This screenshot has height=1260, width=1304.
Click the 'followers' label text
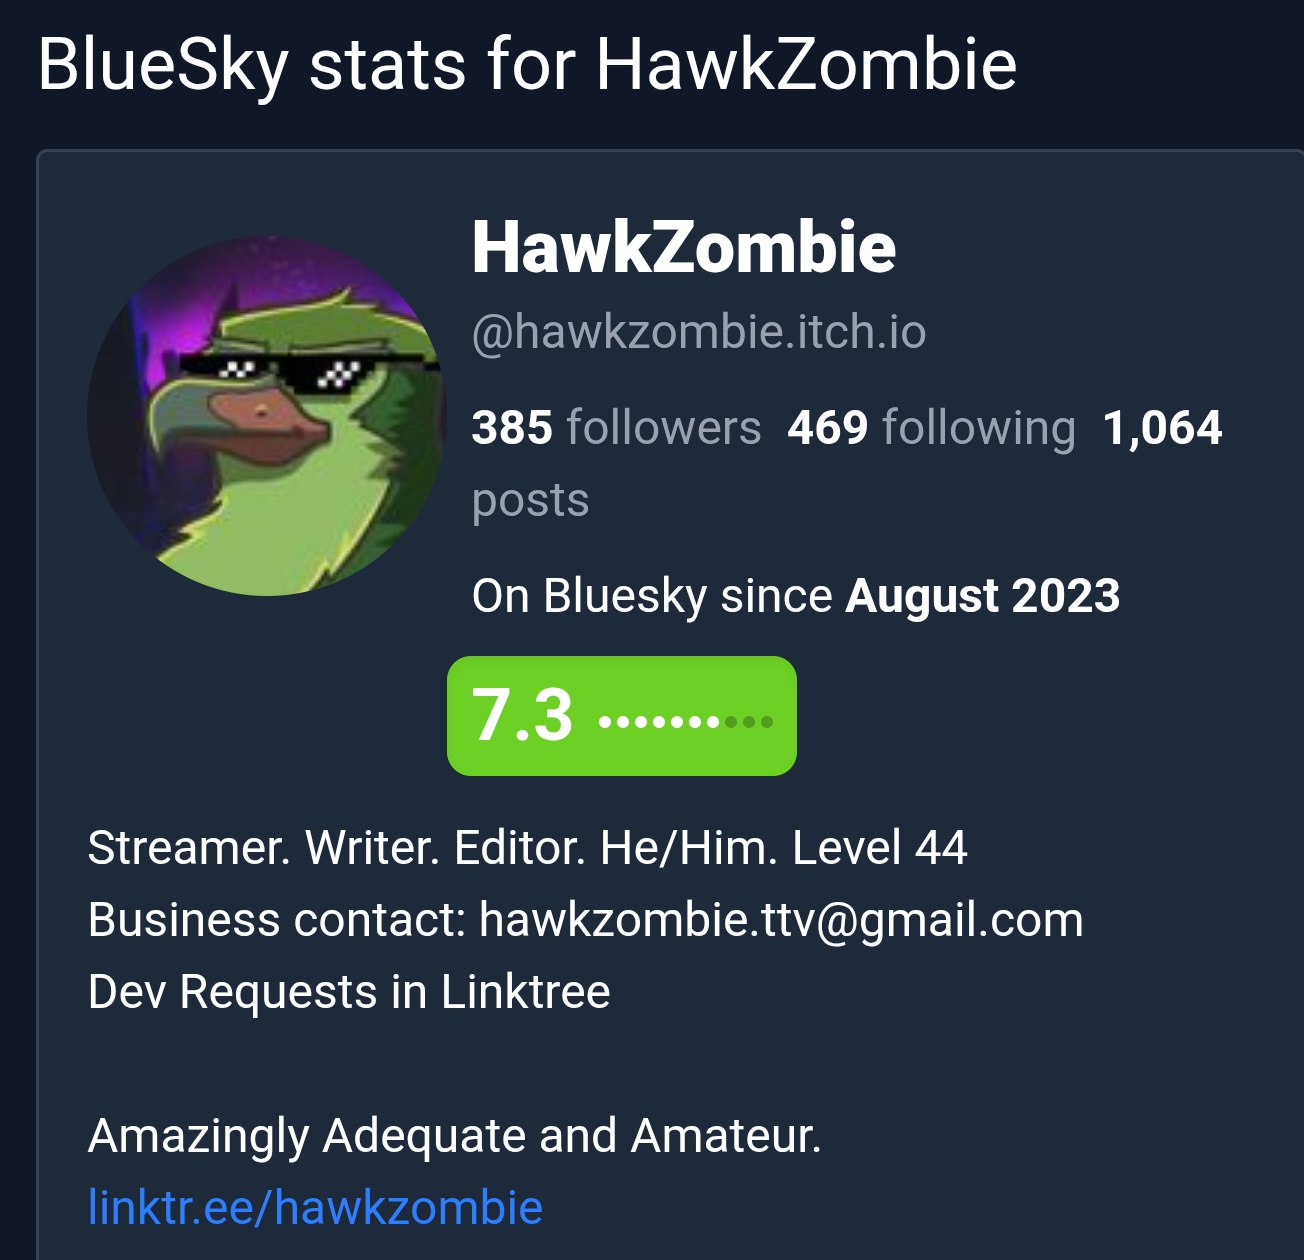664,428
